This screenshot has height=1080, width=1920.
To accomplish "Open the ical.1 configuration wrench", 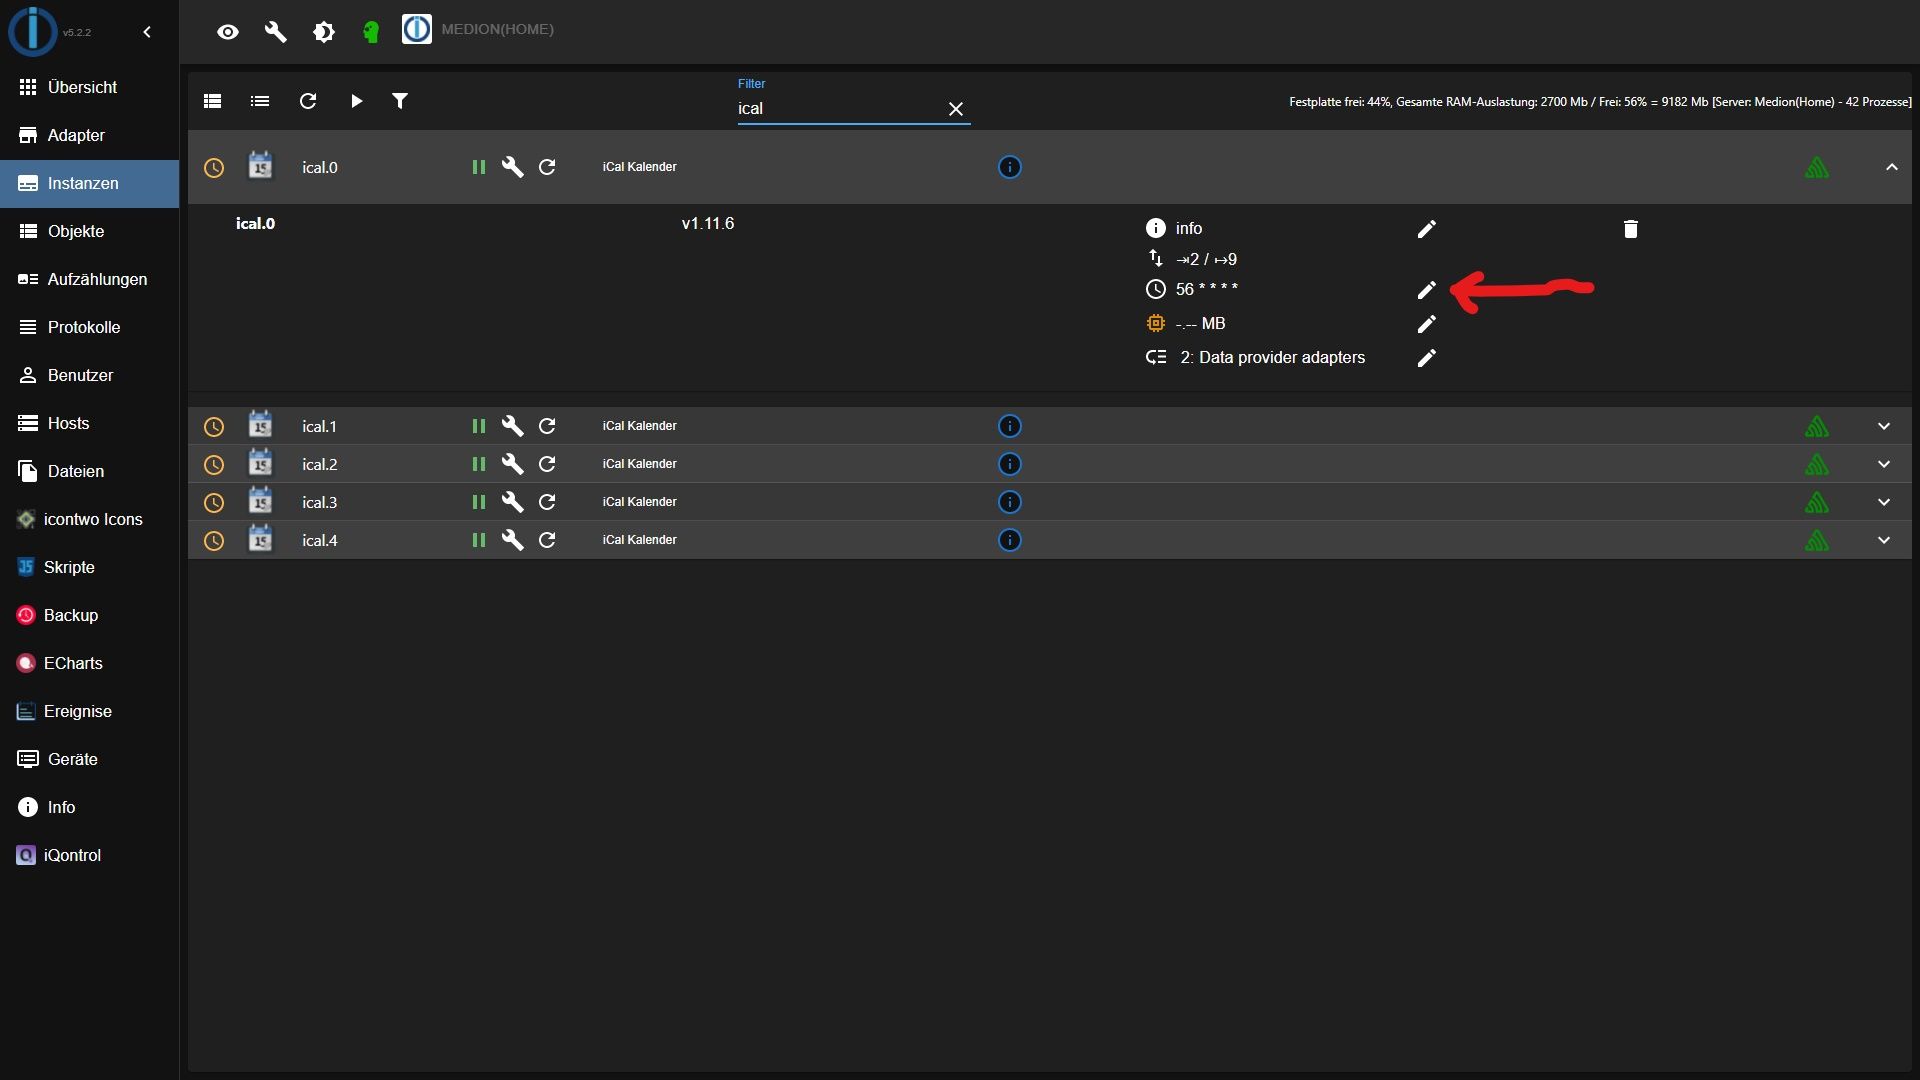I will pyautogui.click(x=513, y=426).
